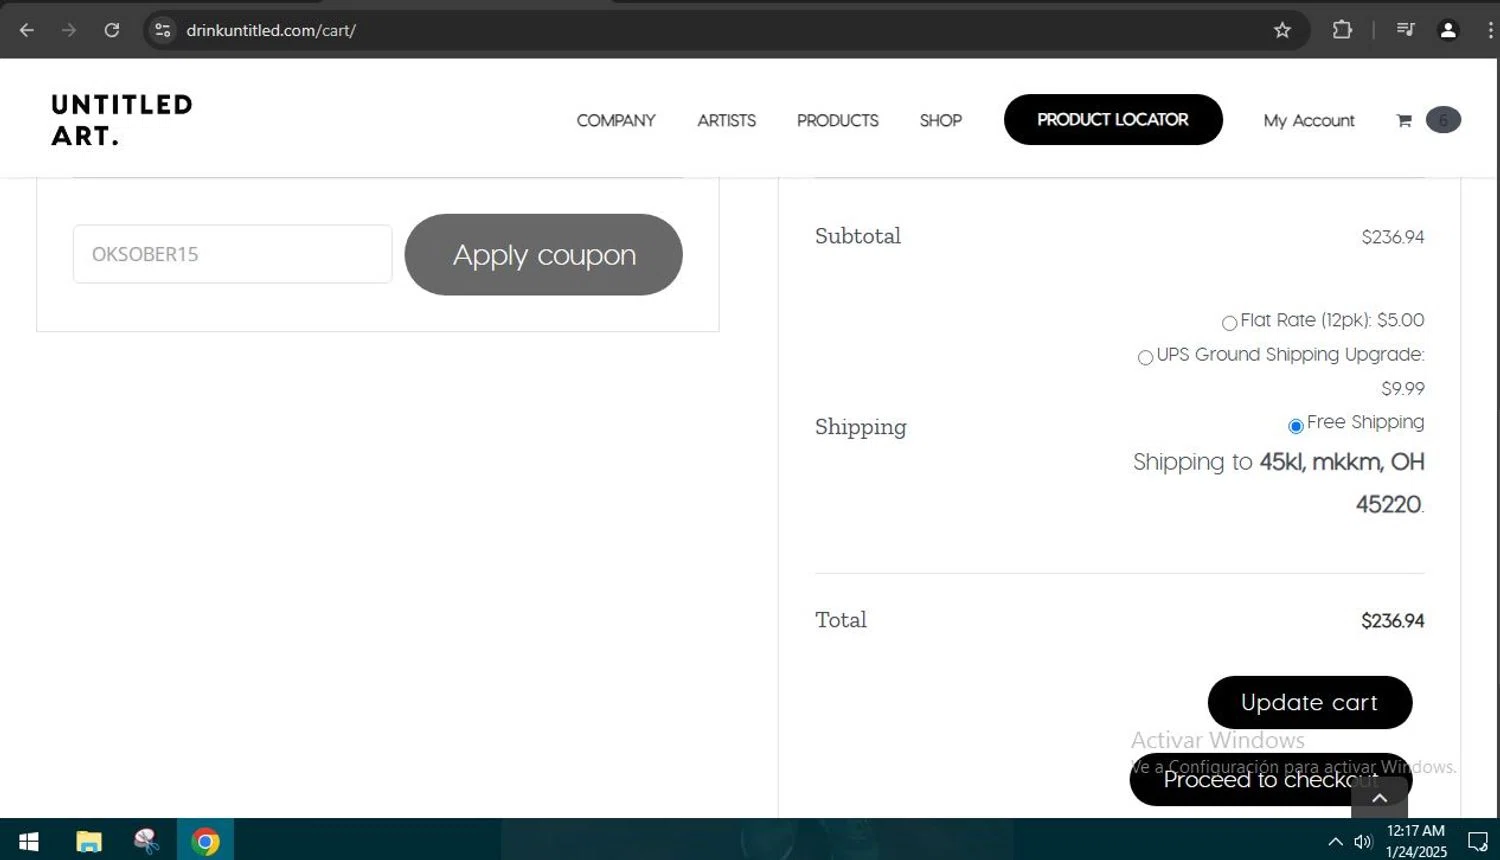Open the ARTISTS menu
The image size is (1500, 860).
click(x=727, y=120)
